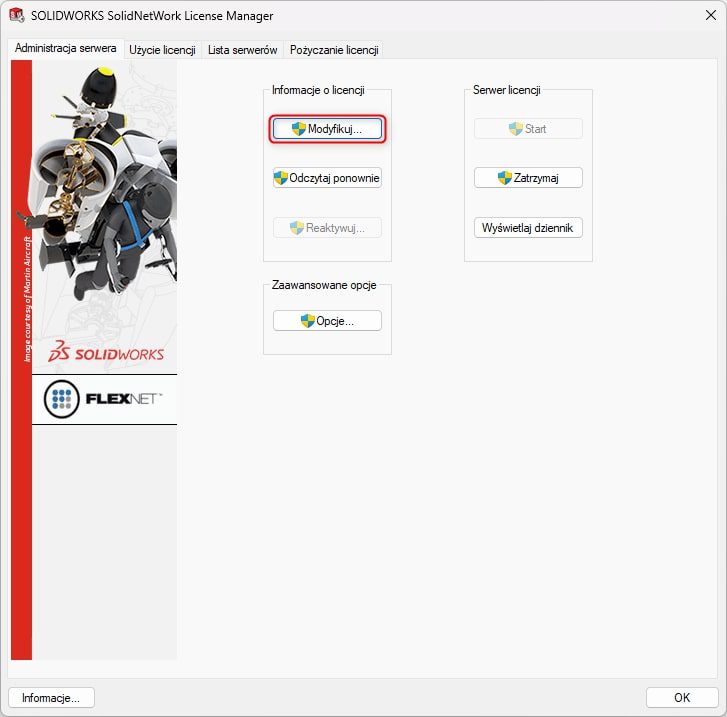The width and height of the screenshot is (727, 717).
Task: Open Wyświetlaj dziennik log viewer
Action: click(528, 228)
